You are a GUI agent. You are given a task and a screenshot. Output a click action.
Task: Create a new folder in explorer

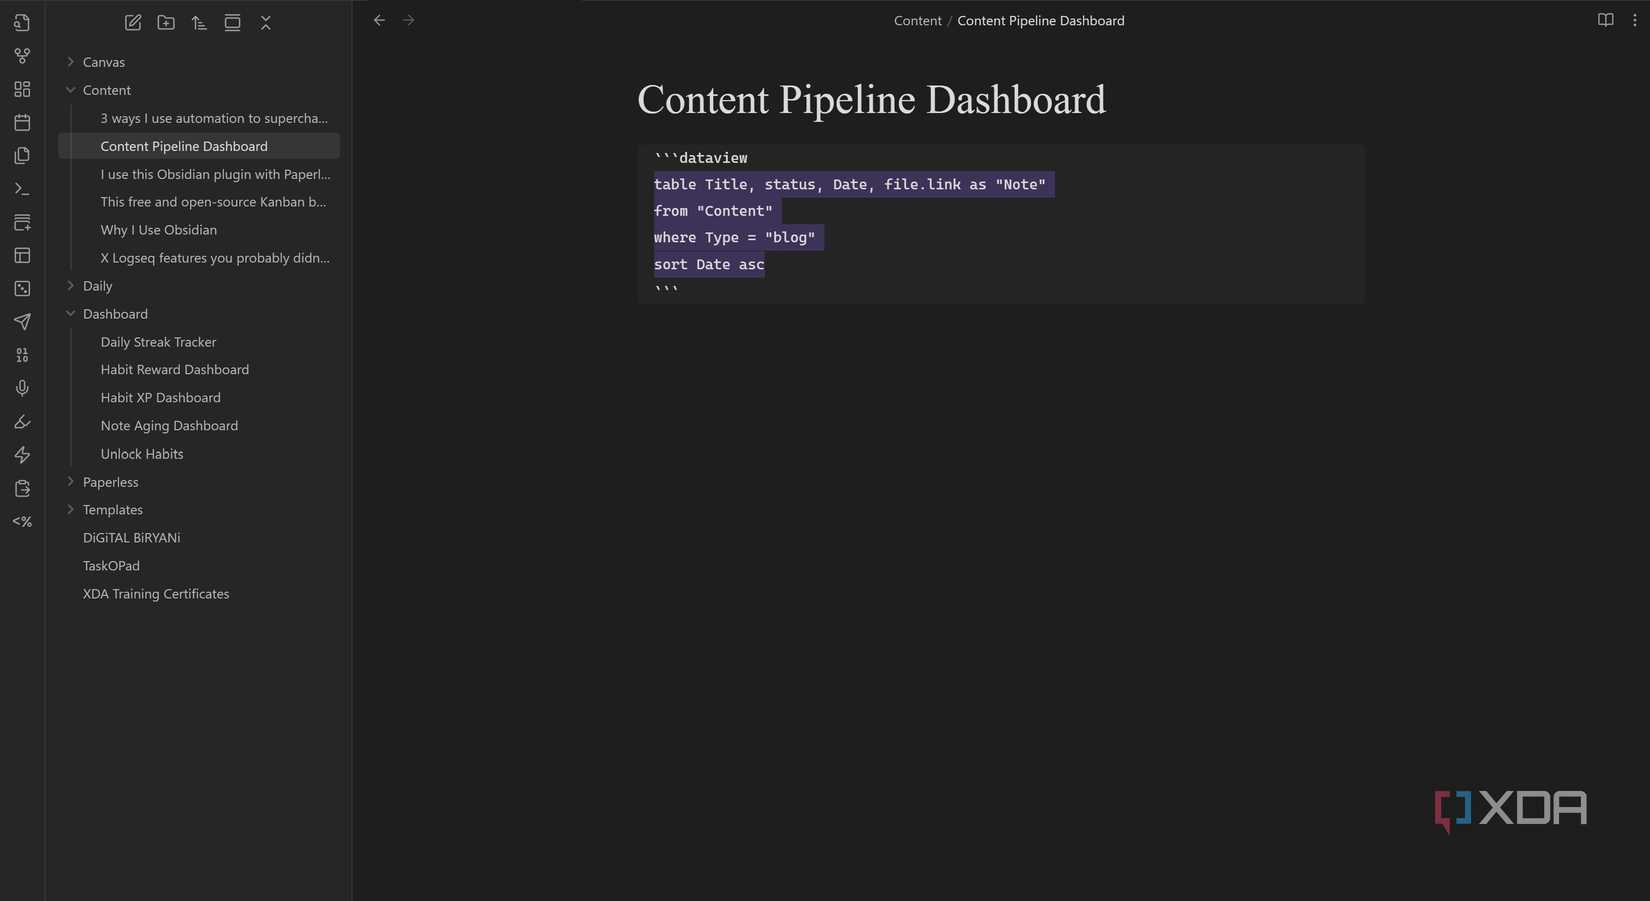click(x=166, y=22)
